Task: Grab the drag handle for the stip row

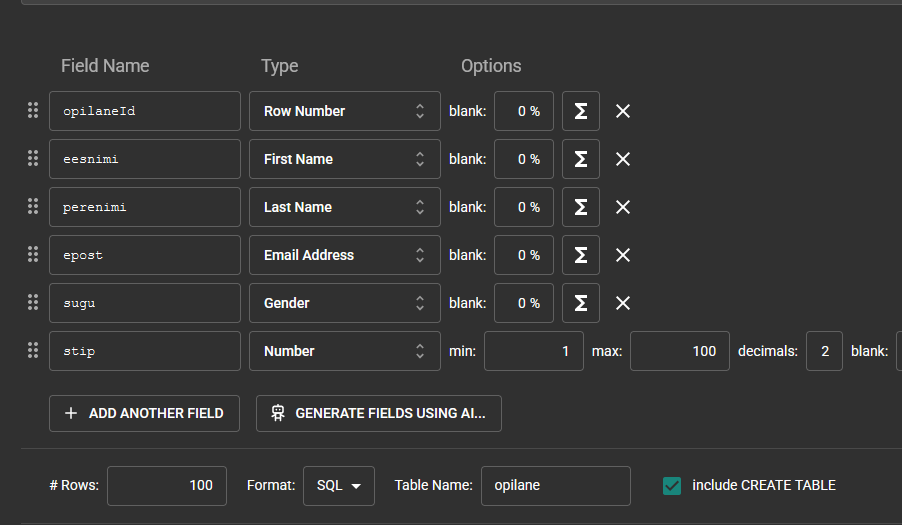Action: (32, 351)
